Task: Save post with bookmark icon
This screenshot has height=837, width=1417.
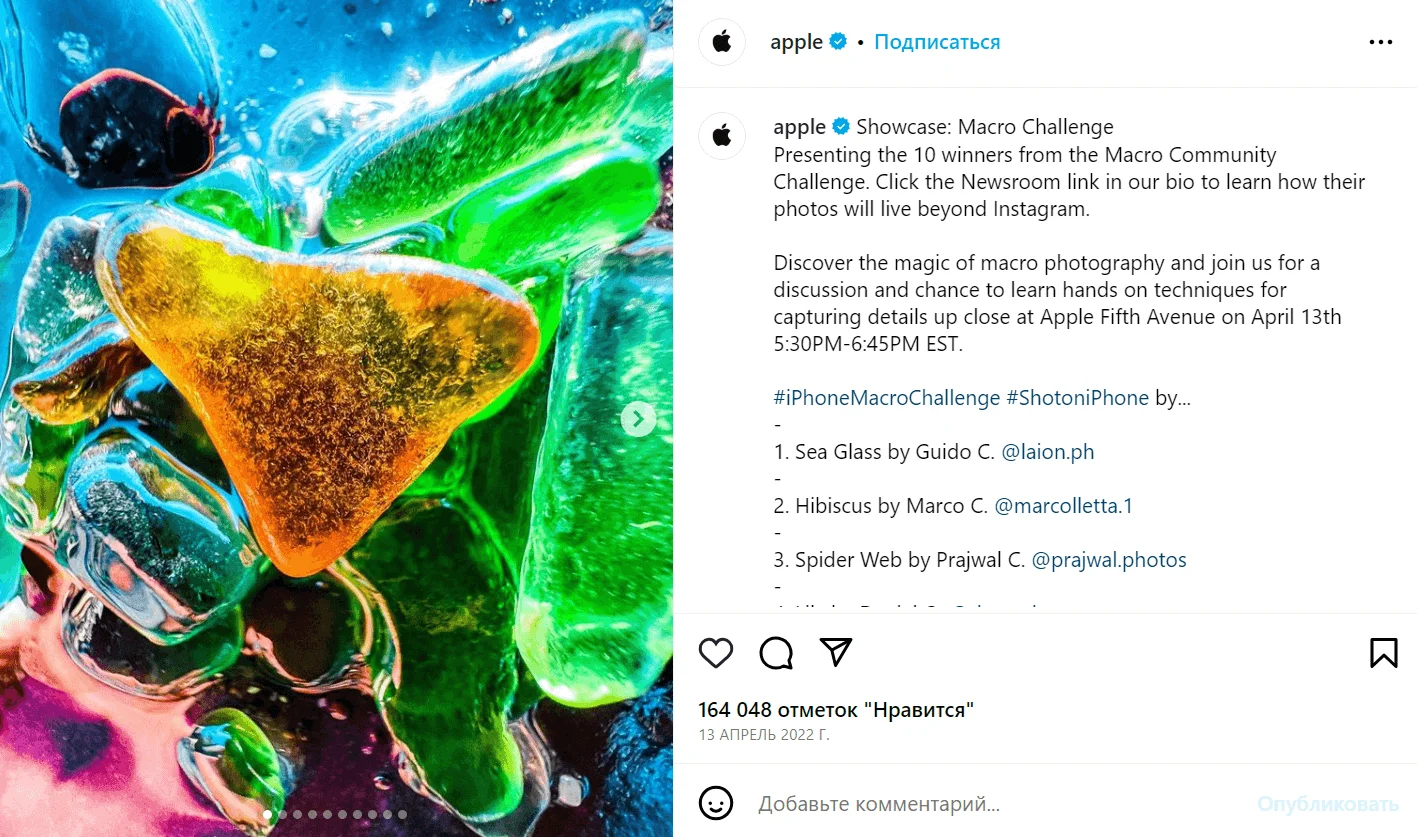Action: (1383, 653)
